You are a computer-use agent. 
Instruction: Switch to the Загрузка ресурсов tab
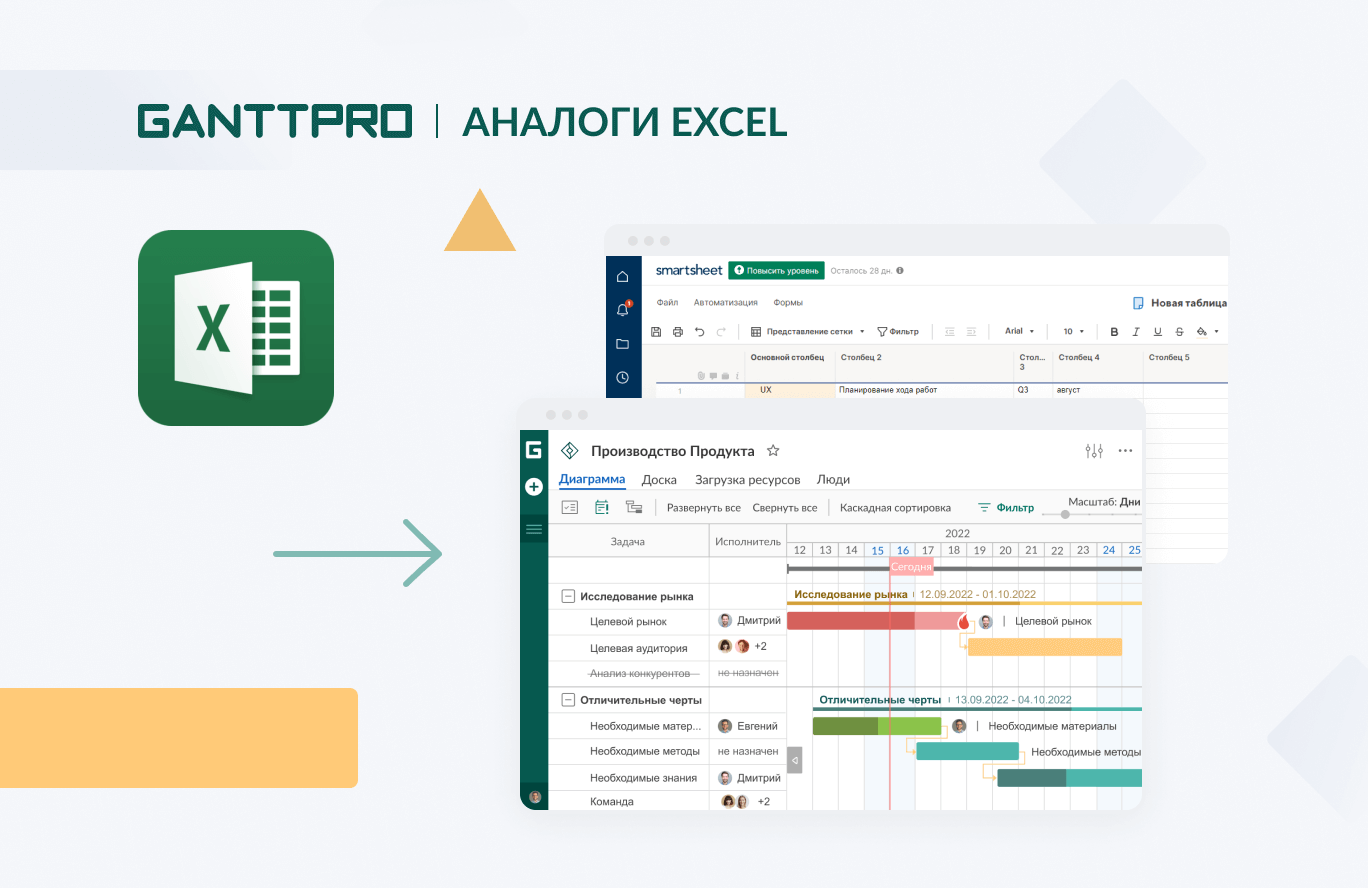748,480
